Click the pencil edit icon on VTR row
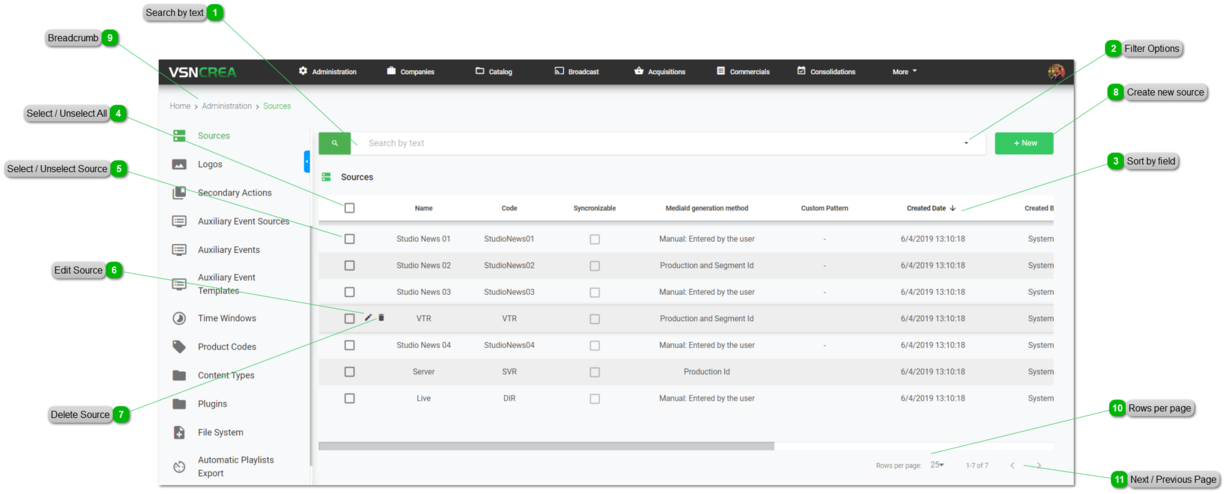Viewport: 1226px width, 494px height. (368, 318)
